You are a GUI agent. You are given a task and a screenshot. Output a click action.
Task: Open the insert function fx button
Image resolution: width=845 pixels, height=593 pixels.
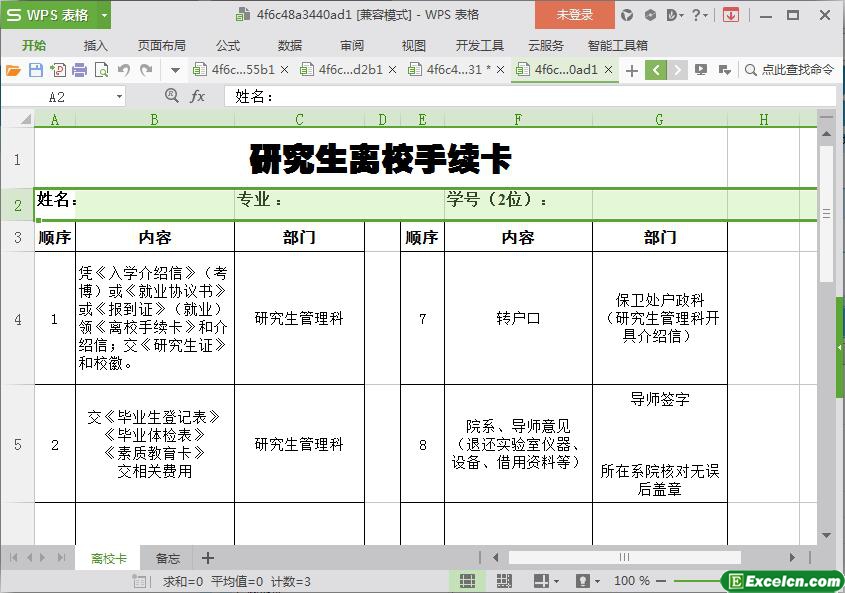coord(197,96)
